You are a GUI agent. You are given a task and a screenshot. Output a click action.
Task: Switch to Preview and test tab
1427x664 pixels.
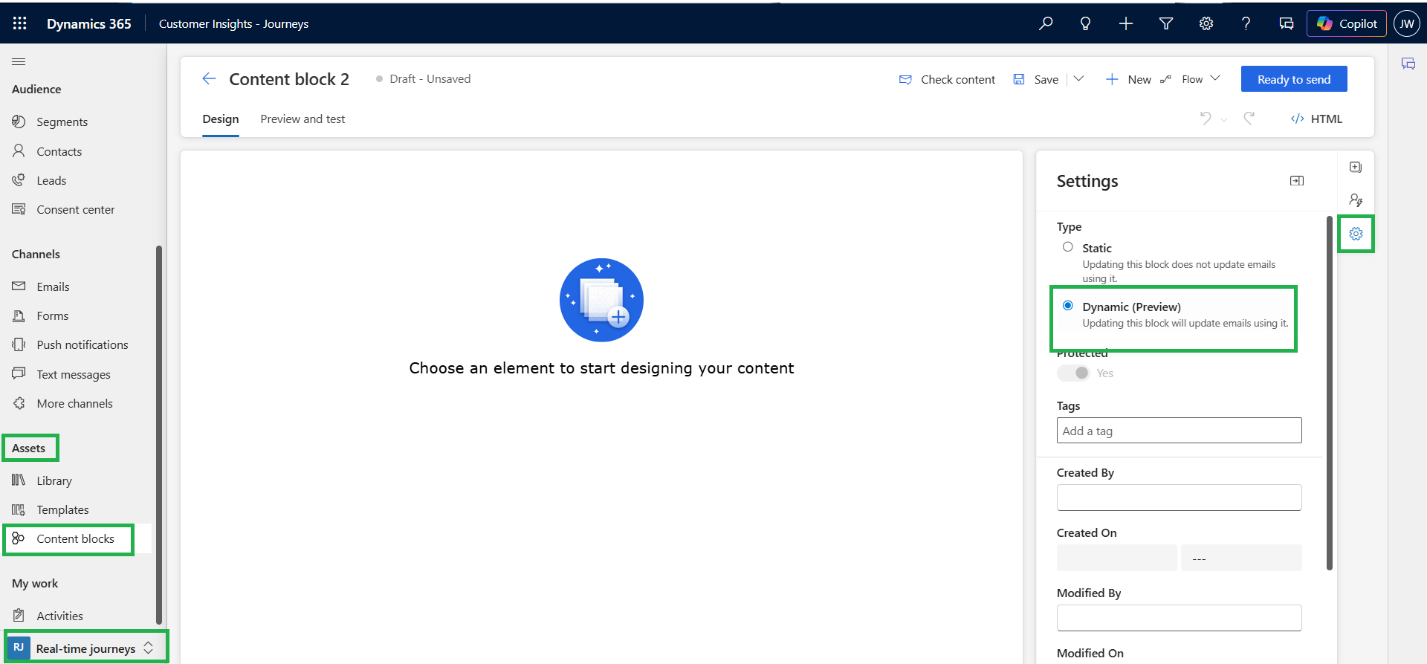303,119
